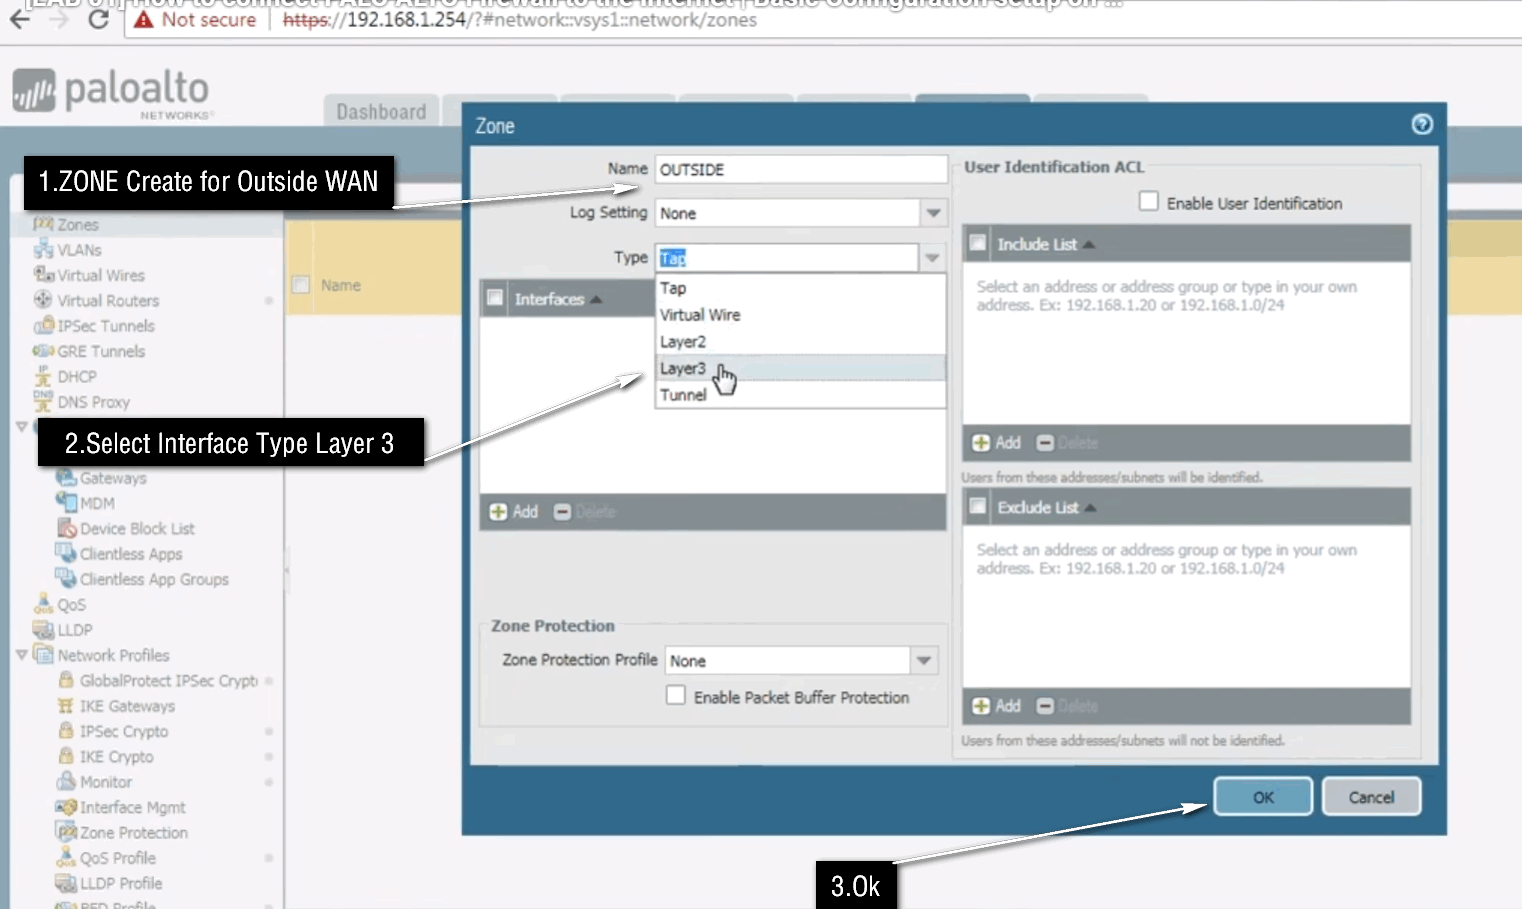
Task: Open MDM in the sidebar
Action: point(97,503)
